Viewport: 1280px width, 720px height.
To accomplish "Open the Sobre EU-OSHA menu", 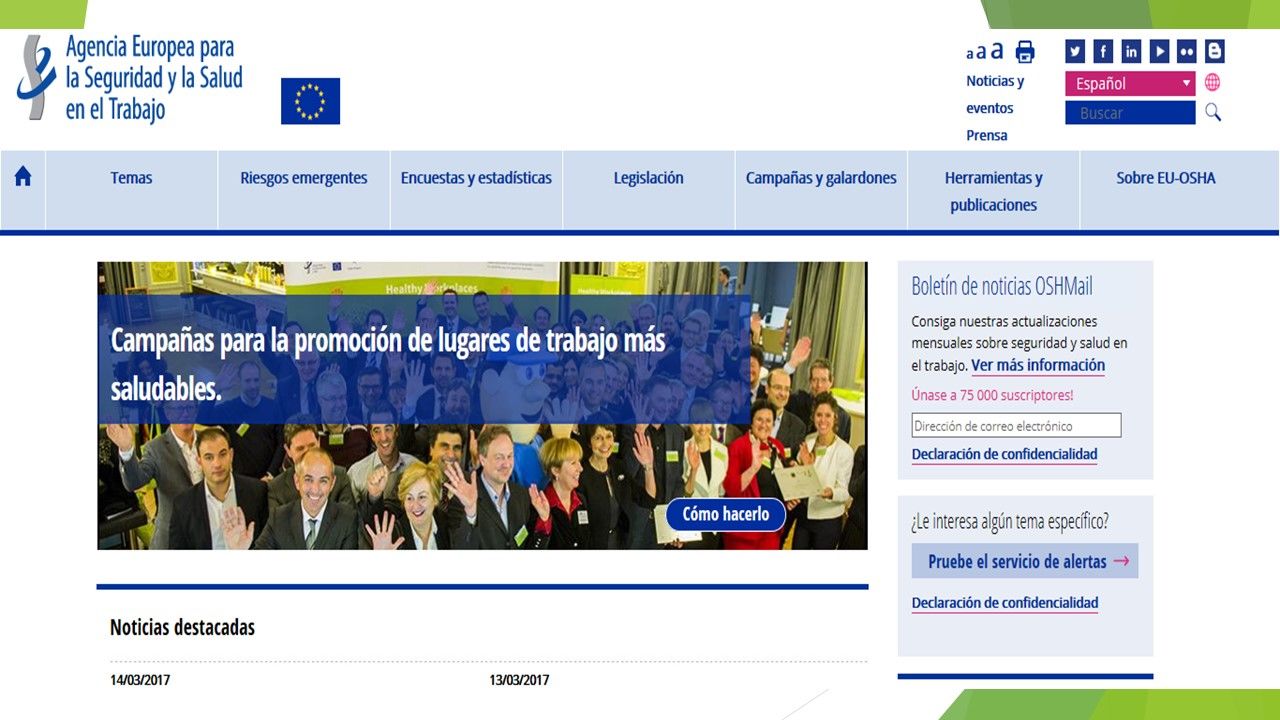I will 1166,178.
